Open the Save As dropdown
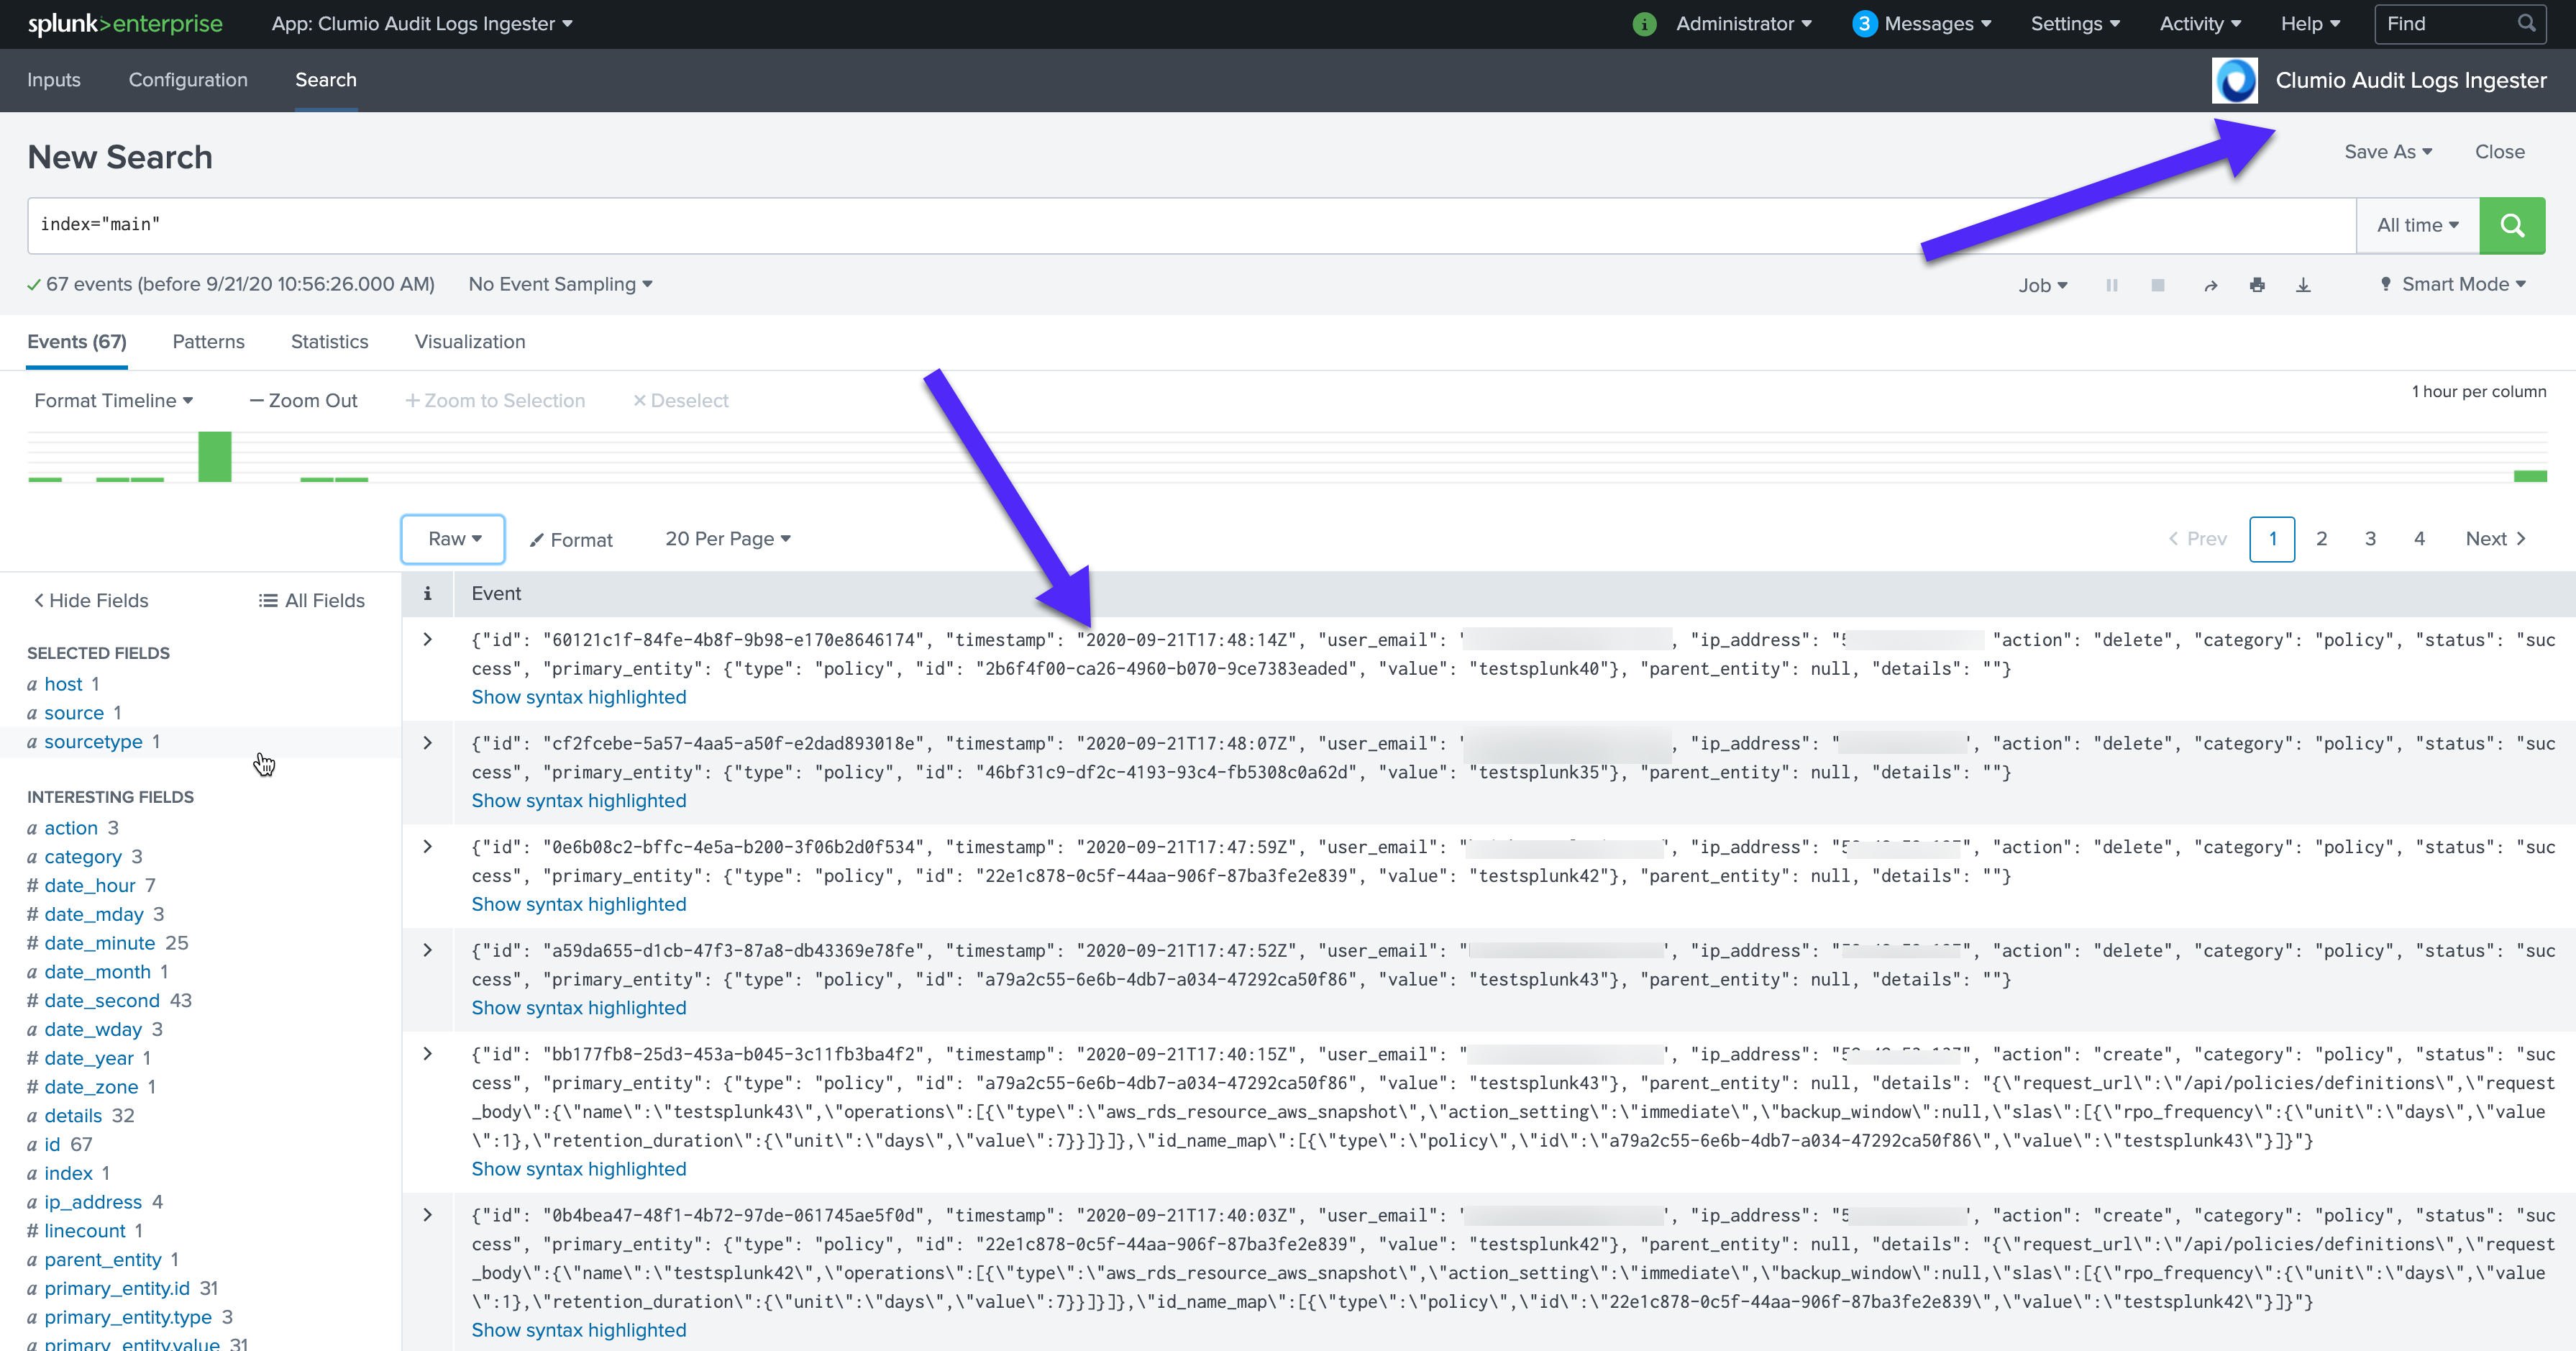This screenshot has height=1351, width=2576. pos(2388,152)
